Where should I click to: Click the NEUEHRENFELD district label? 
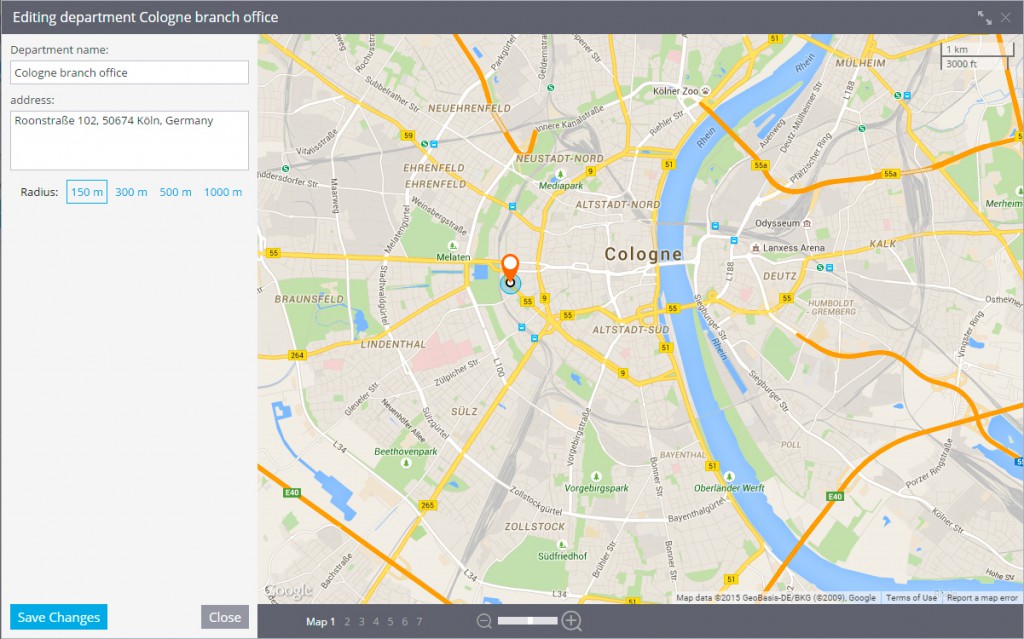[469, 108]
